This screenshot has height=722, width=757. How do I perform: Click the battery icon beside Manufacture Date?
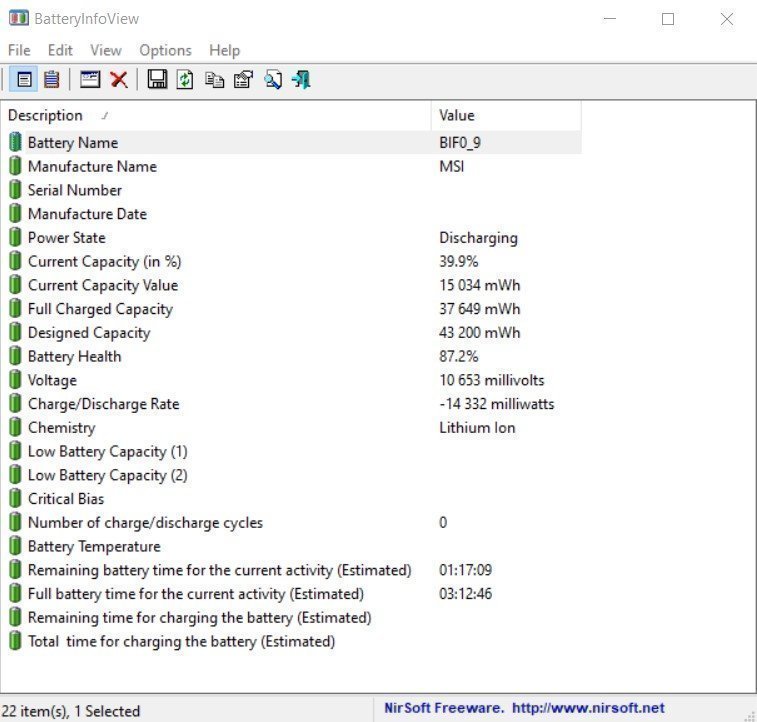15,213
